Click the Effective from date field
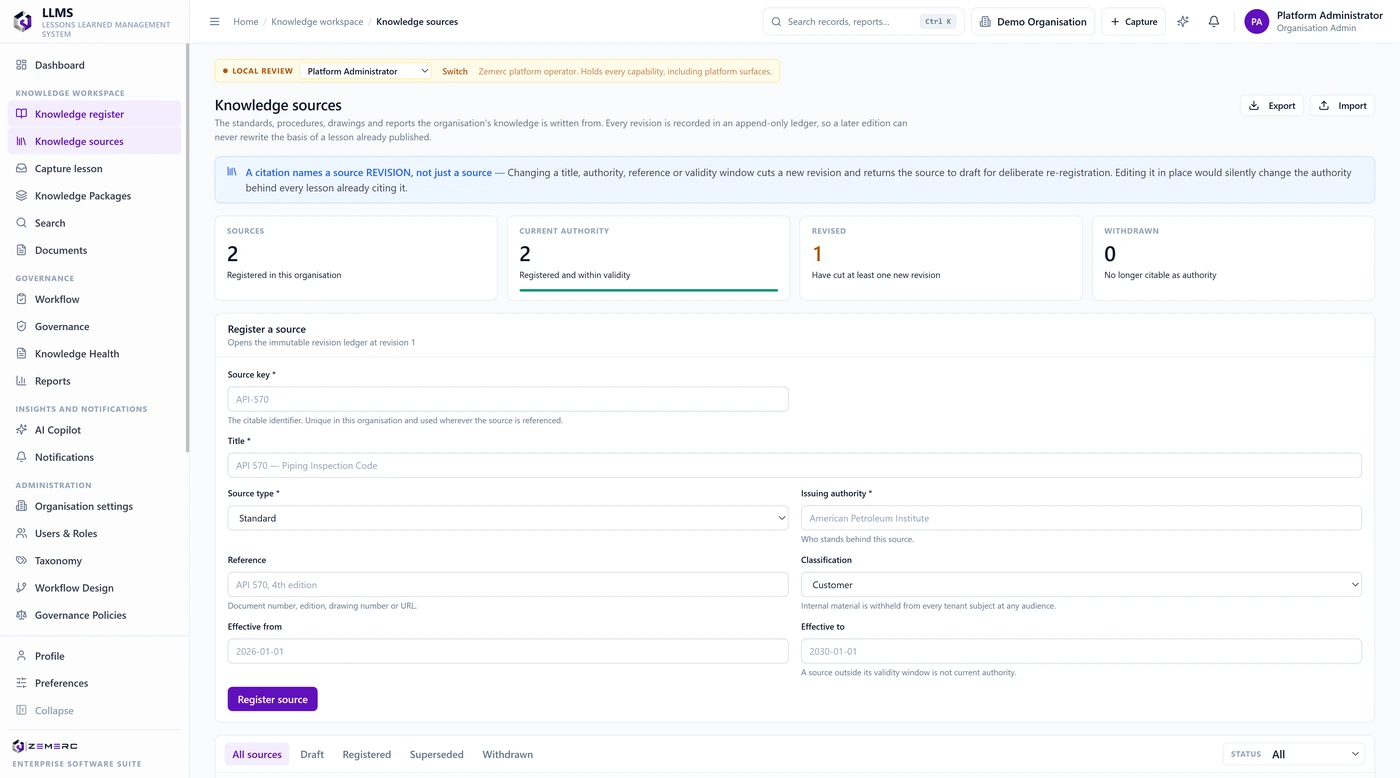Screen dimensions: 1400x778 tap(508, 651)
